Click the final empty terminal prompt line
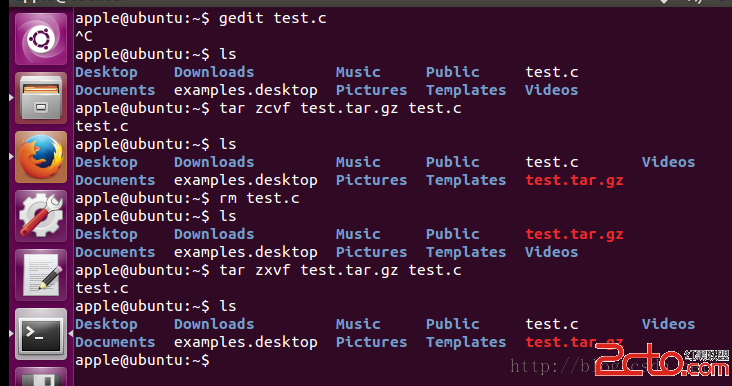The width and height of the screenshot is (732, 386). pos(142,360)
